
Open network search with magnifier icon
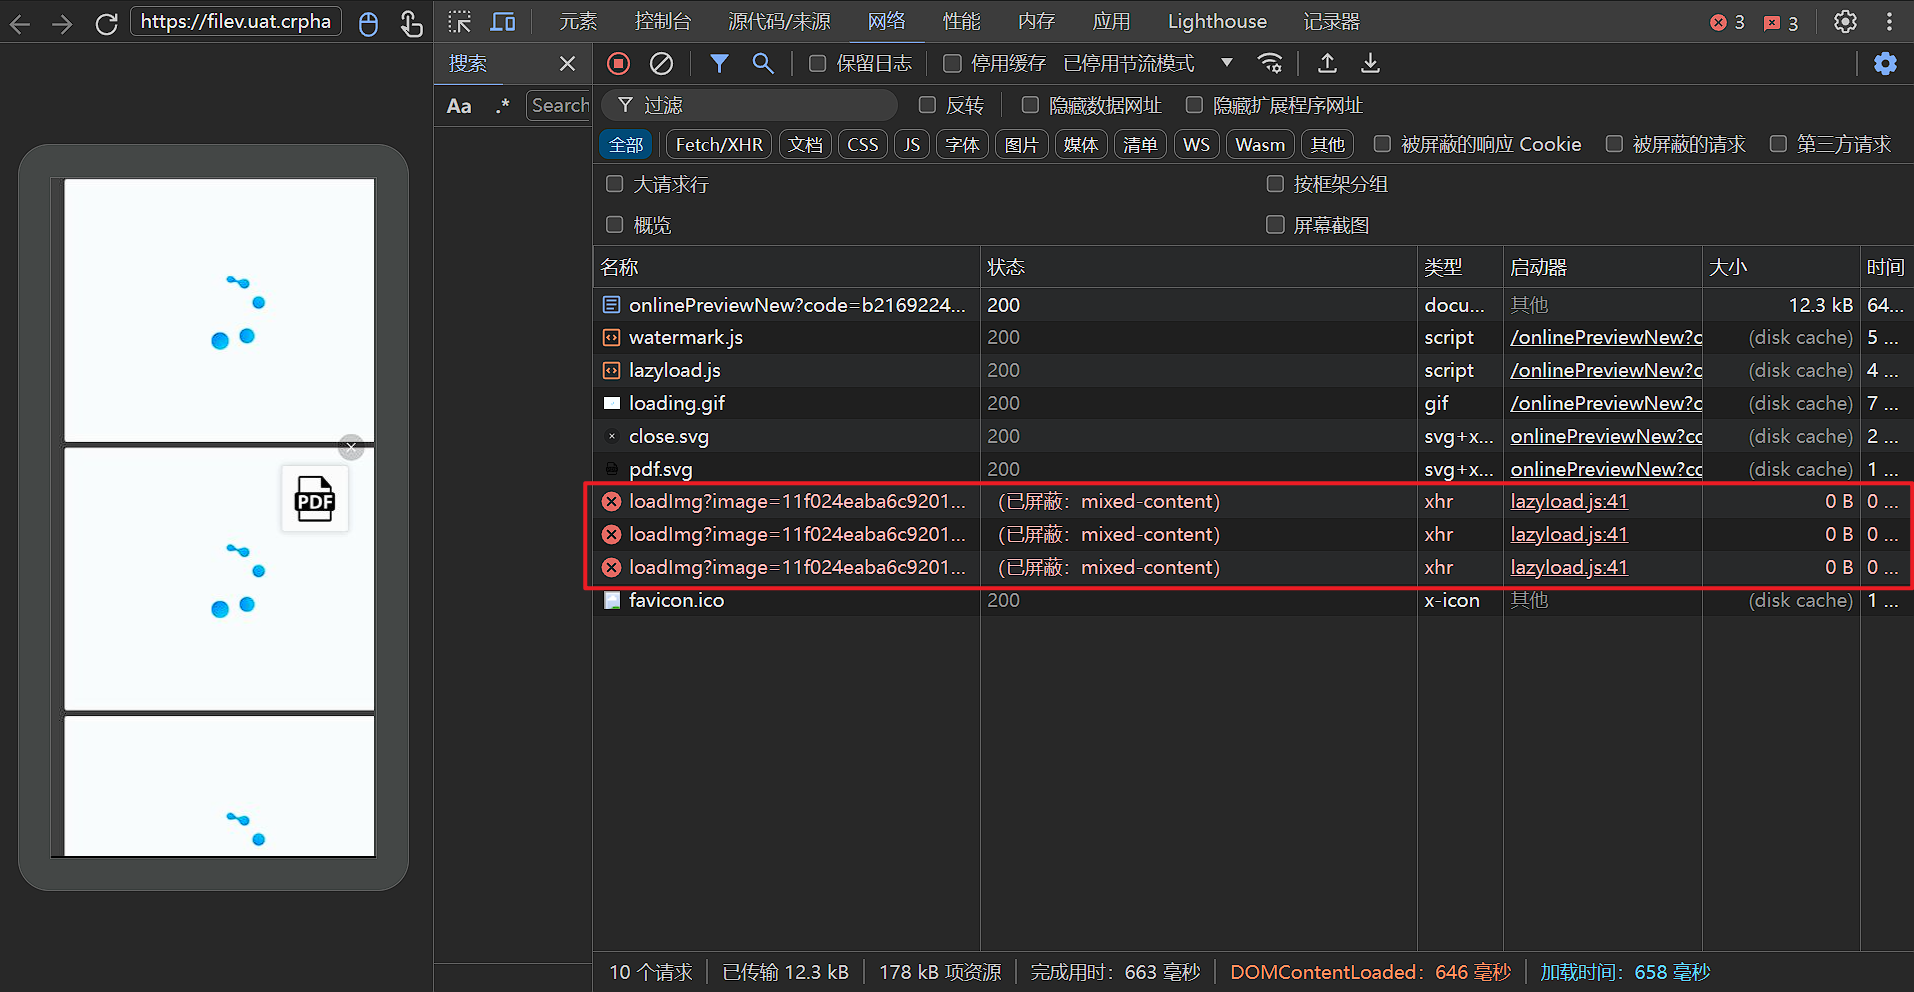click(x=763, y=64)
